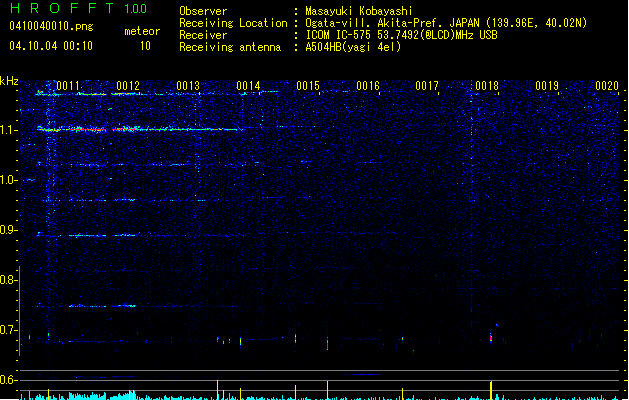The width and height of the screenshot is (629, 400).
Task: Click the 0012 time marker
Action: coord(128,86)
